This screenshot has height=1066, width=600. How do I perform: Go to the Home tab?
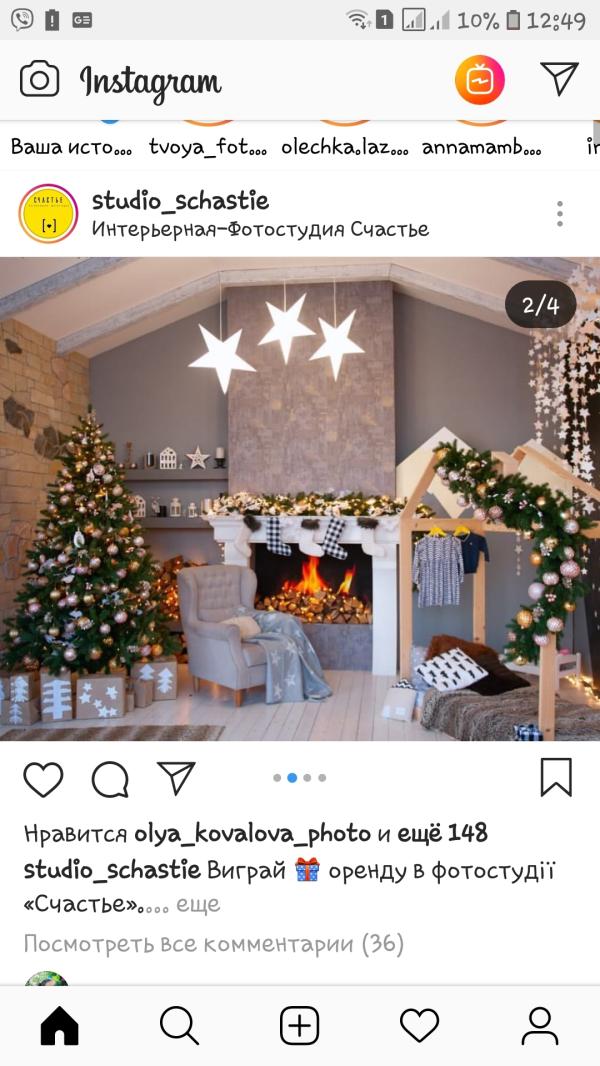(x=60, y=1025)
